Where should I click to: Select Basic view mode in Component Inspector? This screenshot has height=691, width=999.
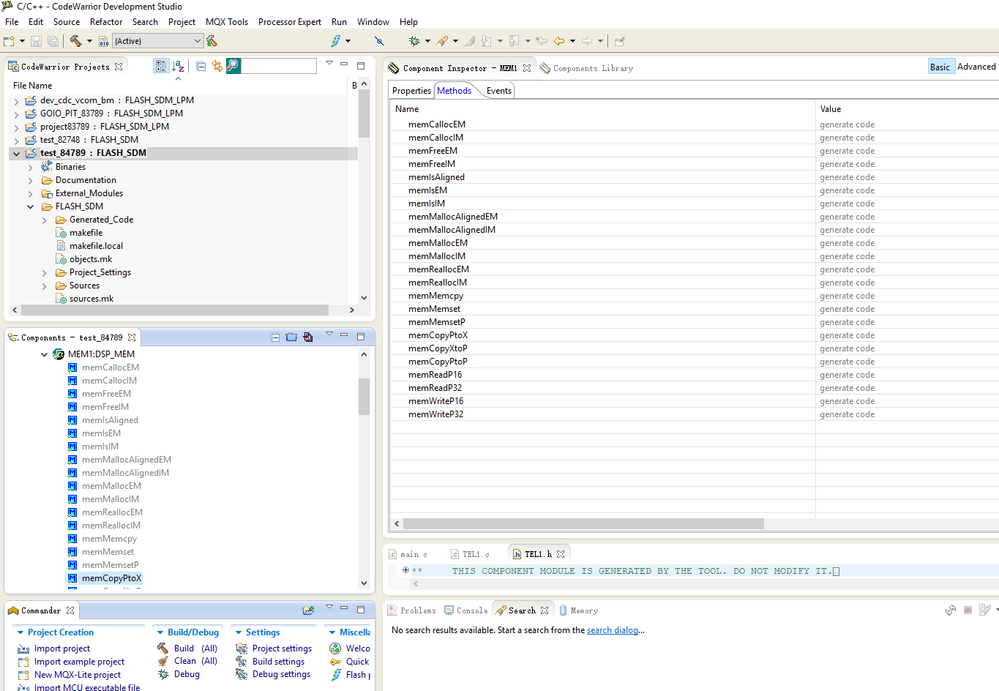pyautogui.click(x=940, y=67)
